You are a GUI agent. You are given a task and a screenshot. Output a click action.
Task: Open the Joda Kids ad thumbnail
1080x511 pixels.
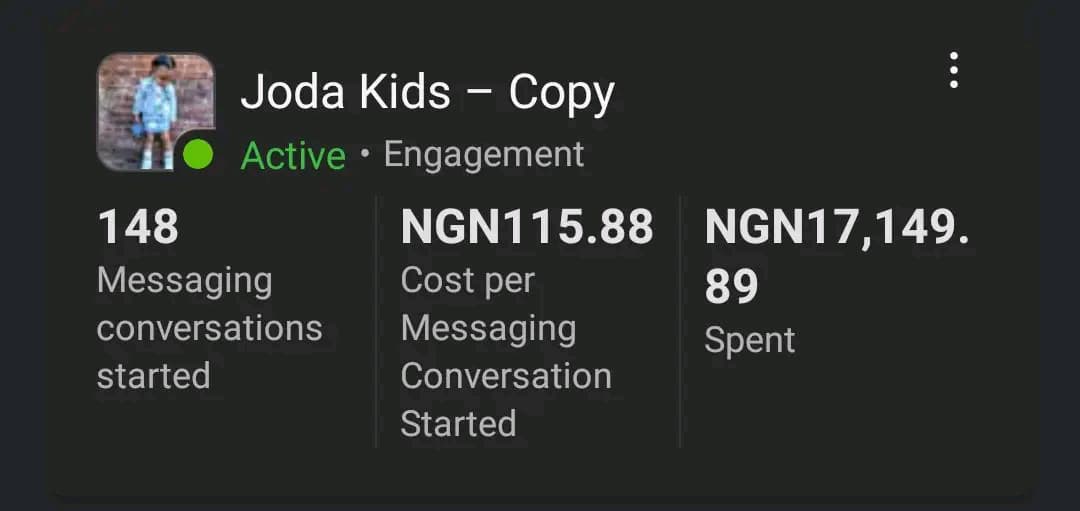[153, 108]
